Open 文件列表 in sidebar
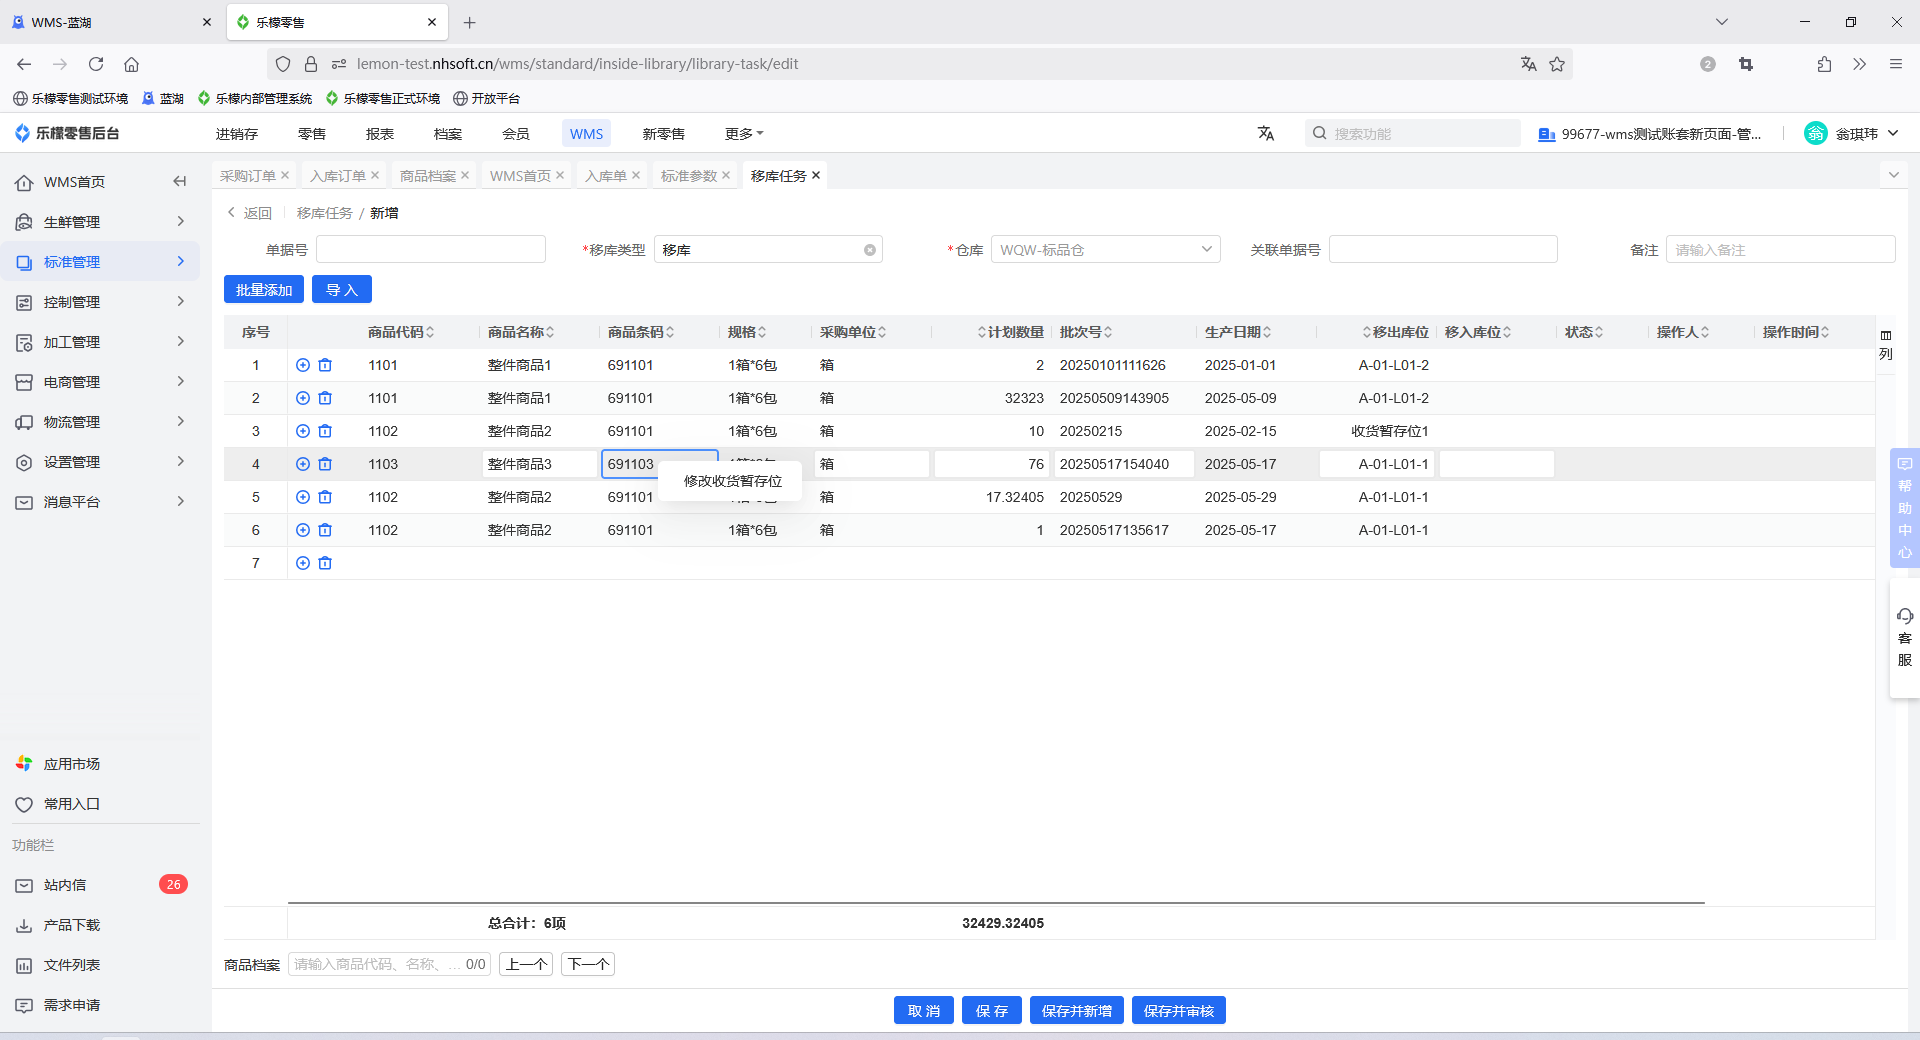Image resolution: width=1920 pixels, height=1040 pixels. [100, 965]
